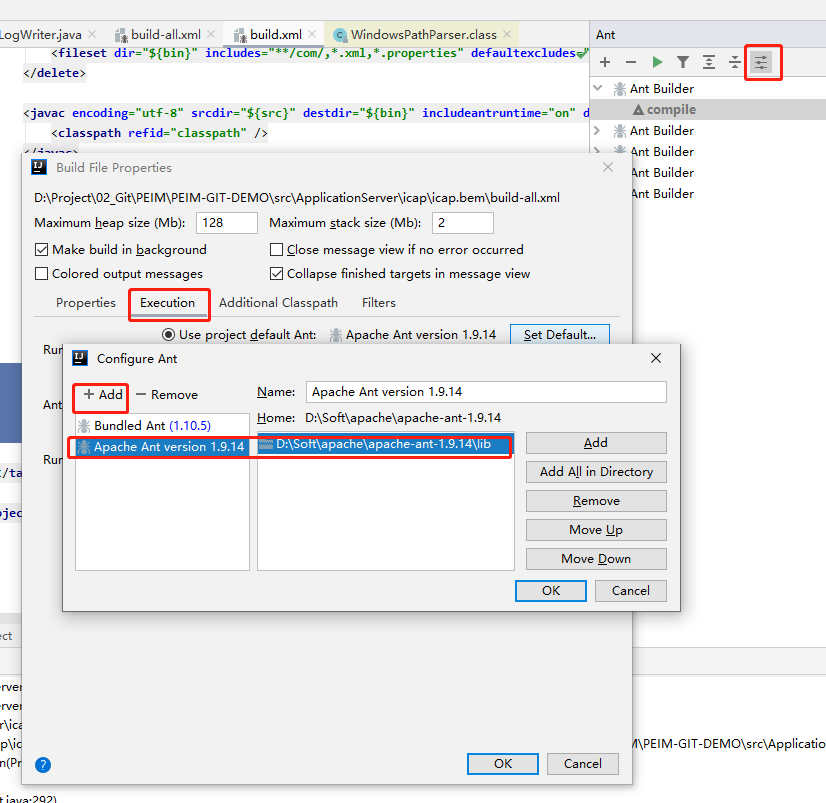Viewport: 826px width, 803px height.
Task: Click the Set Default button
Action: pyautogui.click(x=559, y=335)
